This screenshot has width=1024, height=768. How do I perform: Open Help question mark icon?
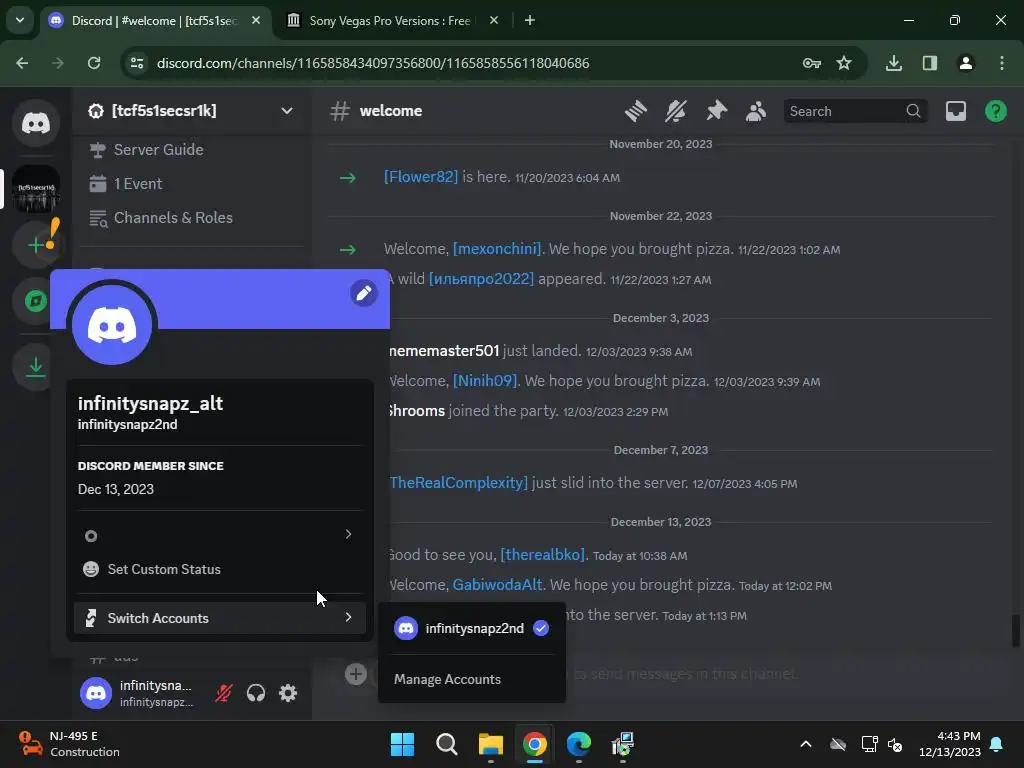pyautogui.click(x=995, y=111)
